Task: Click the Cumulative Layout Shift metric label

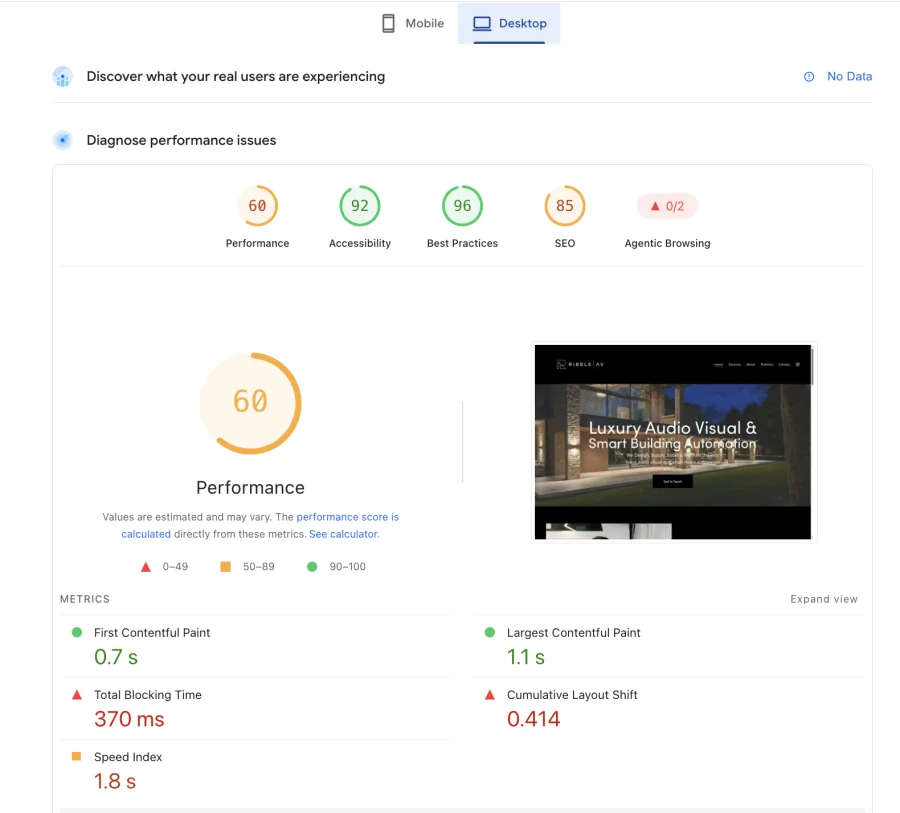Action: [572, 695]
